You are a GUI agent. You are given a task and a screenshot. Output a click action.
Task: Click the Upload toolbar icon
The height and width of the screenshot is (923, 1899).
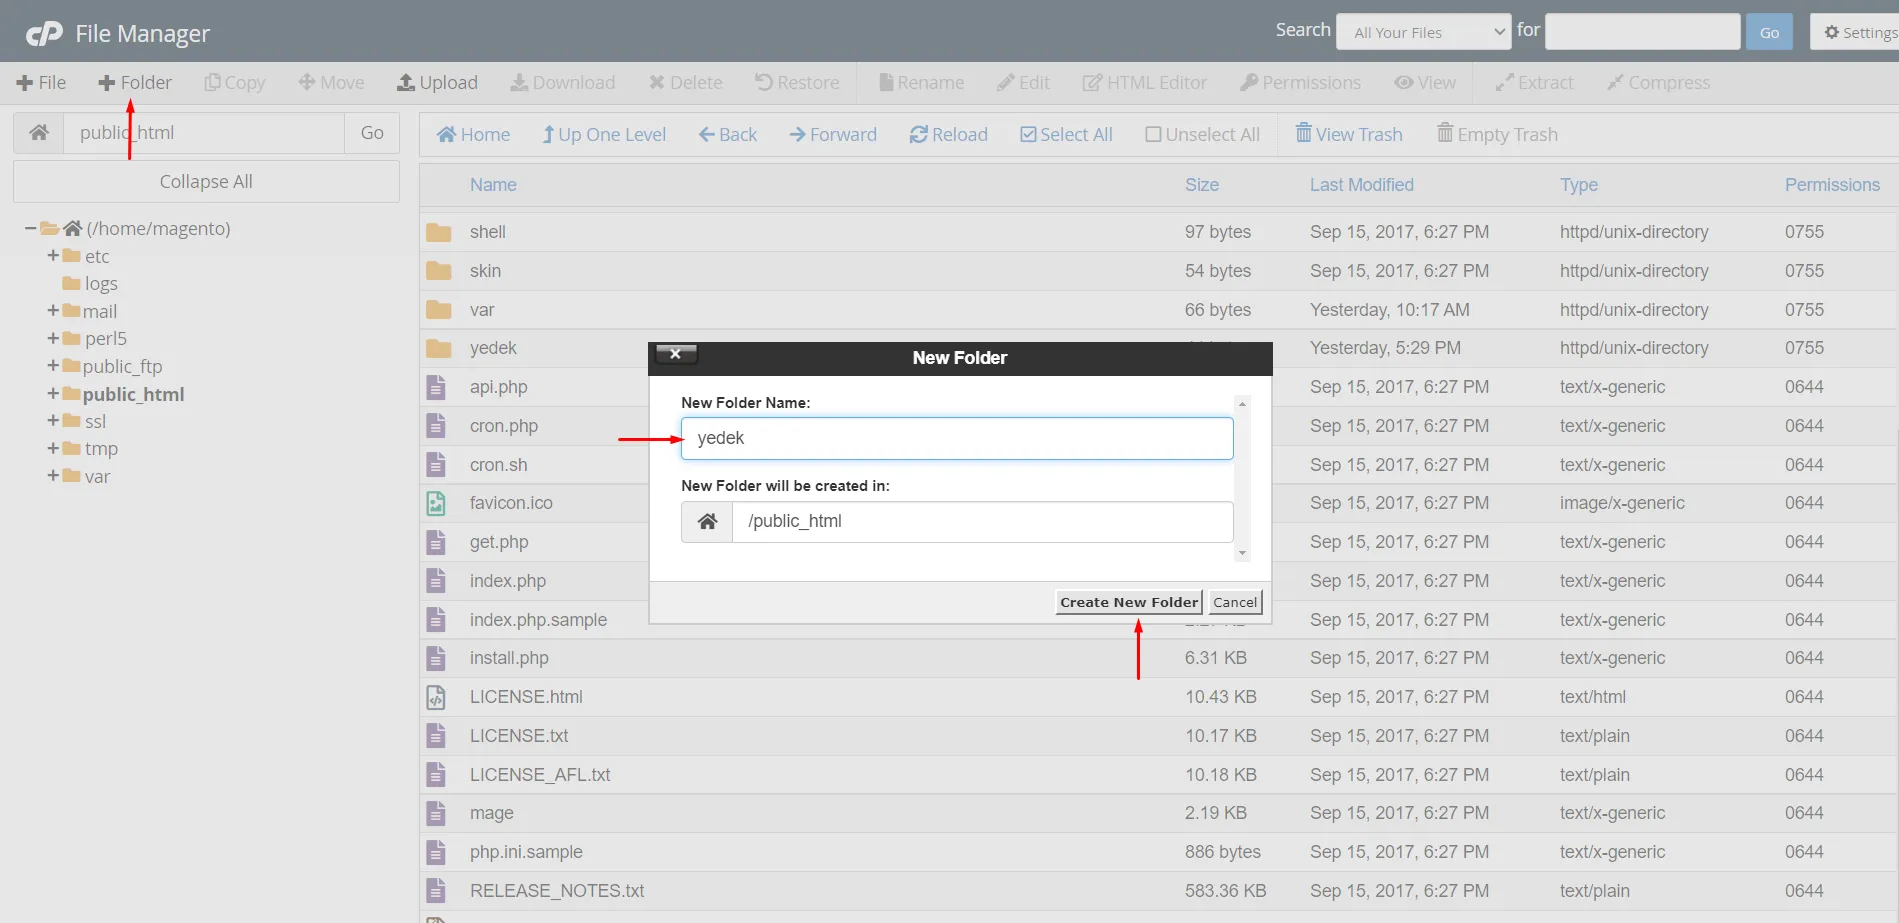click(x=437, y=83)
